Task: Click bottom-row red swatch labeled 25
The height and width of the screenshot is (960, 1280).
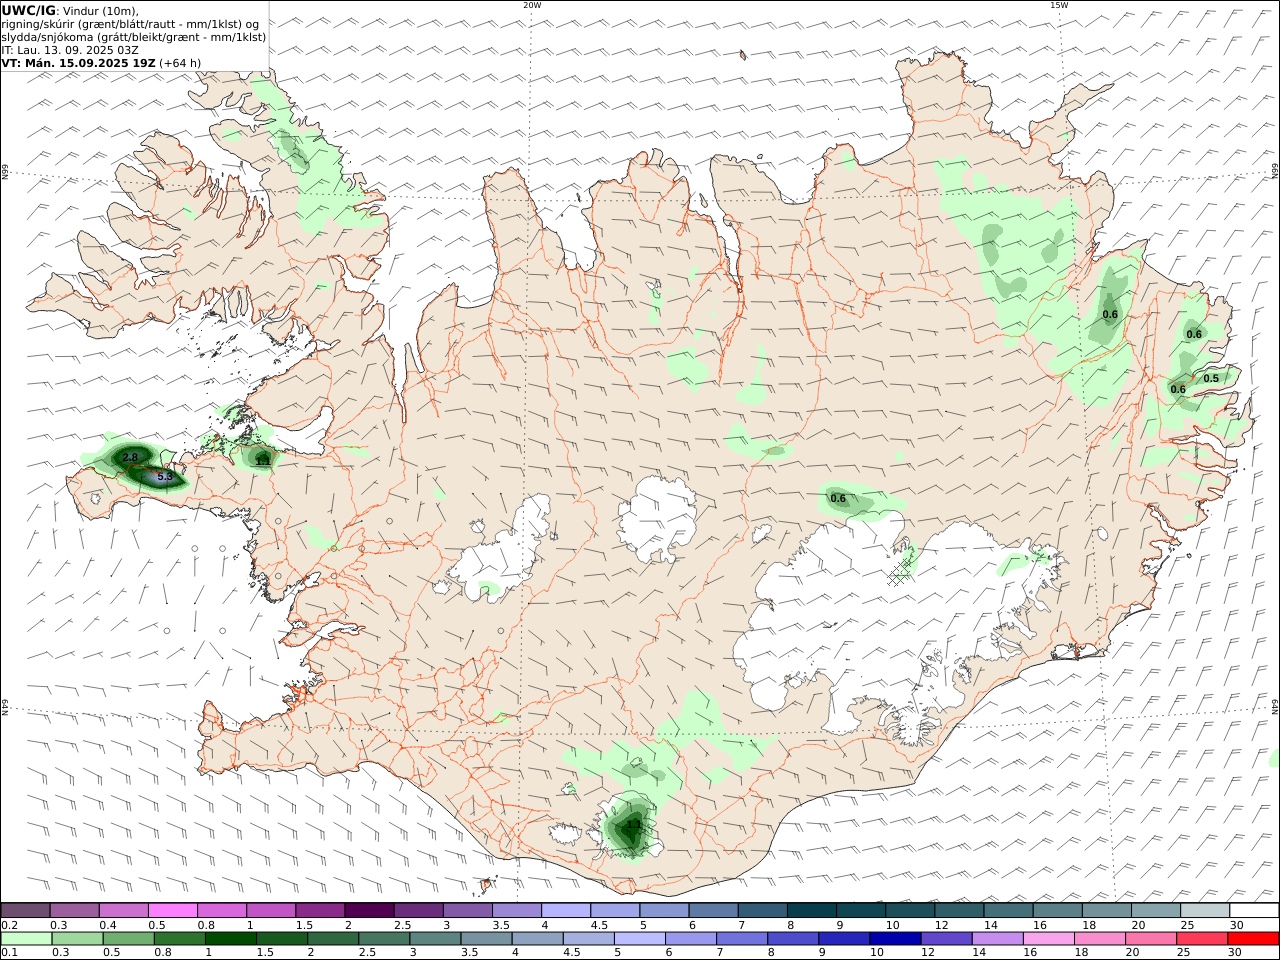Action: [1201, 939]
